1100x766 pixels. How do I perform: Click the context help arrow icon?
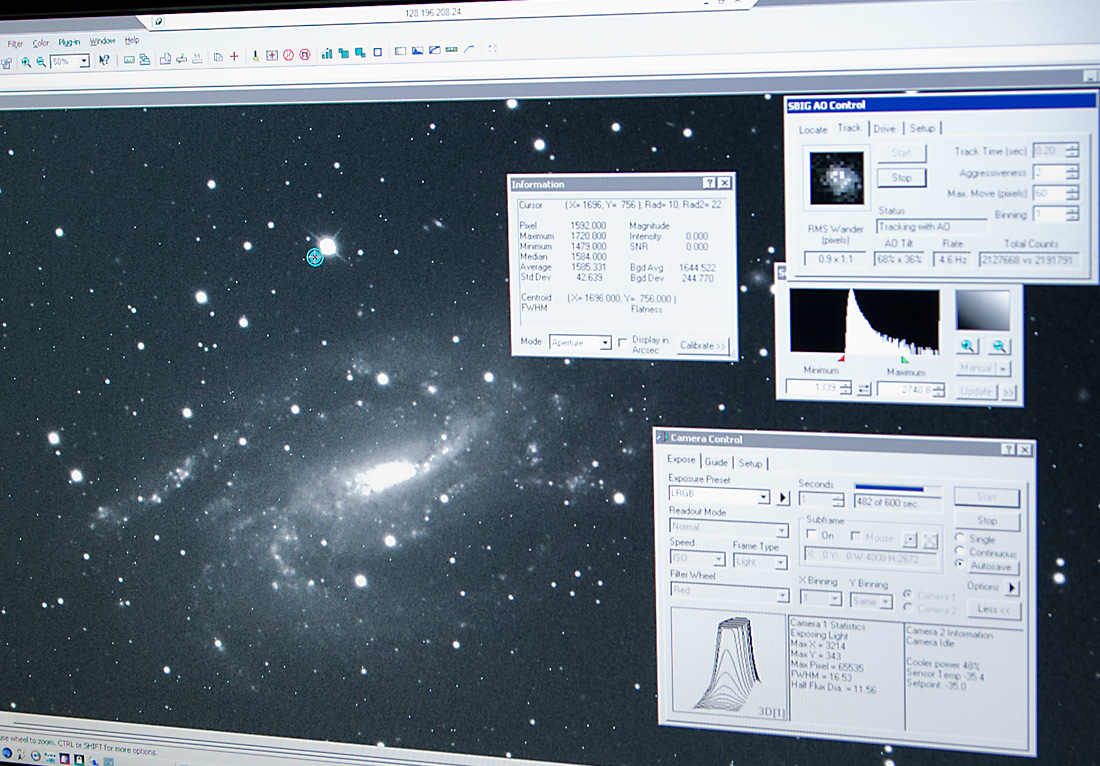pyautogui.click(x=104, y=60)
